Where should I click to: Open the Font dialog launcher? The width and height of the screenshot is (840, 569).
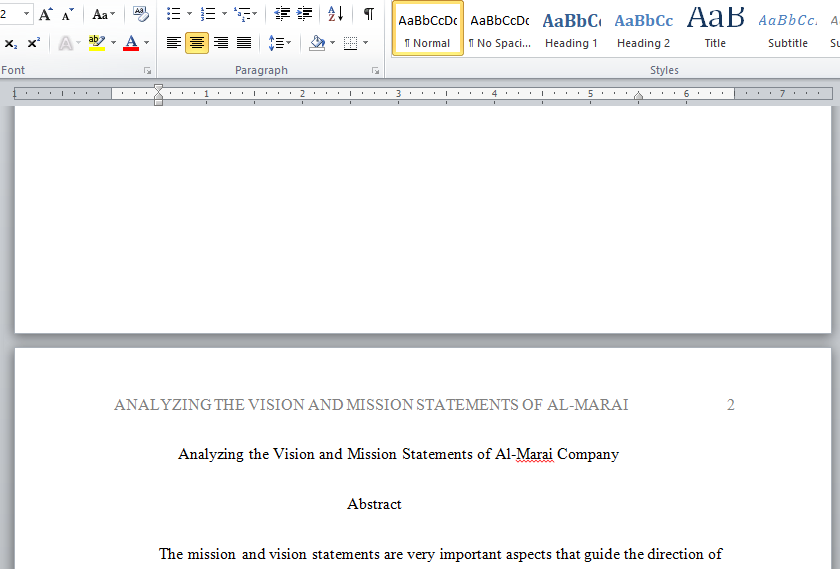[147, 71]
